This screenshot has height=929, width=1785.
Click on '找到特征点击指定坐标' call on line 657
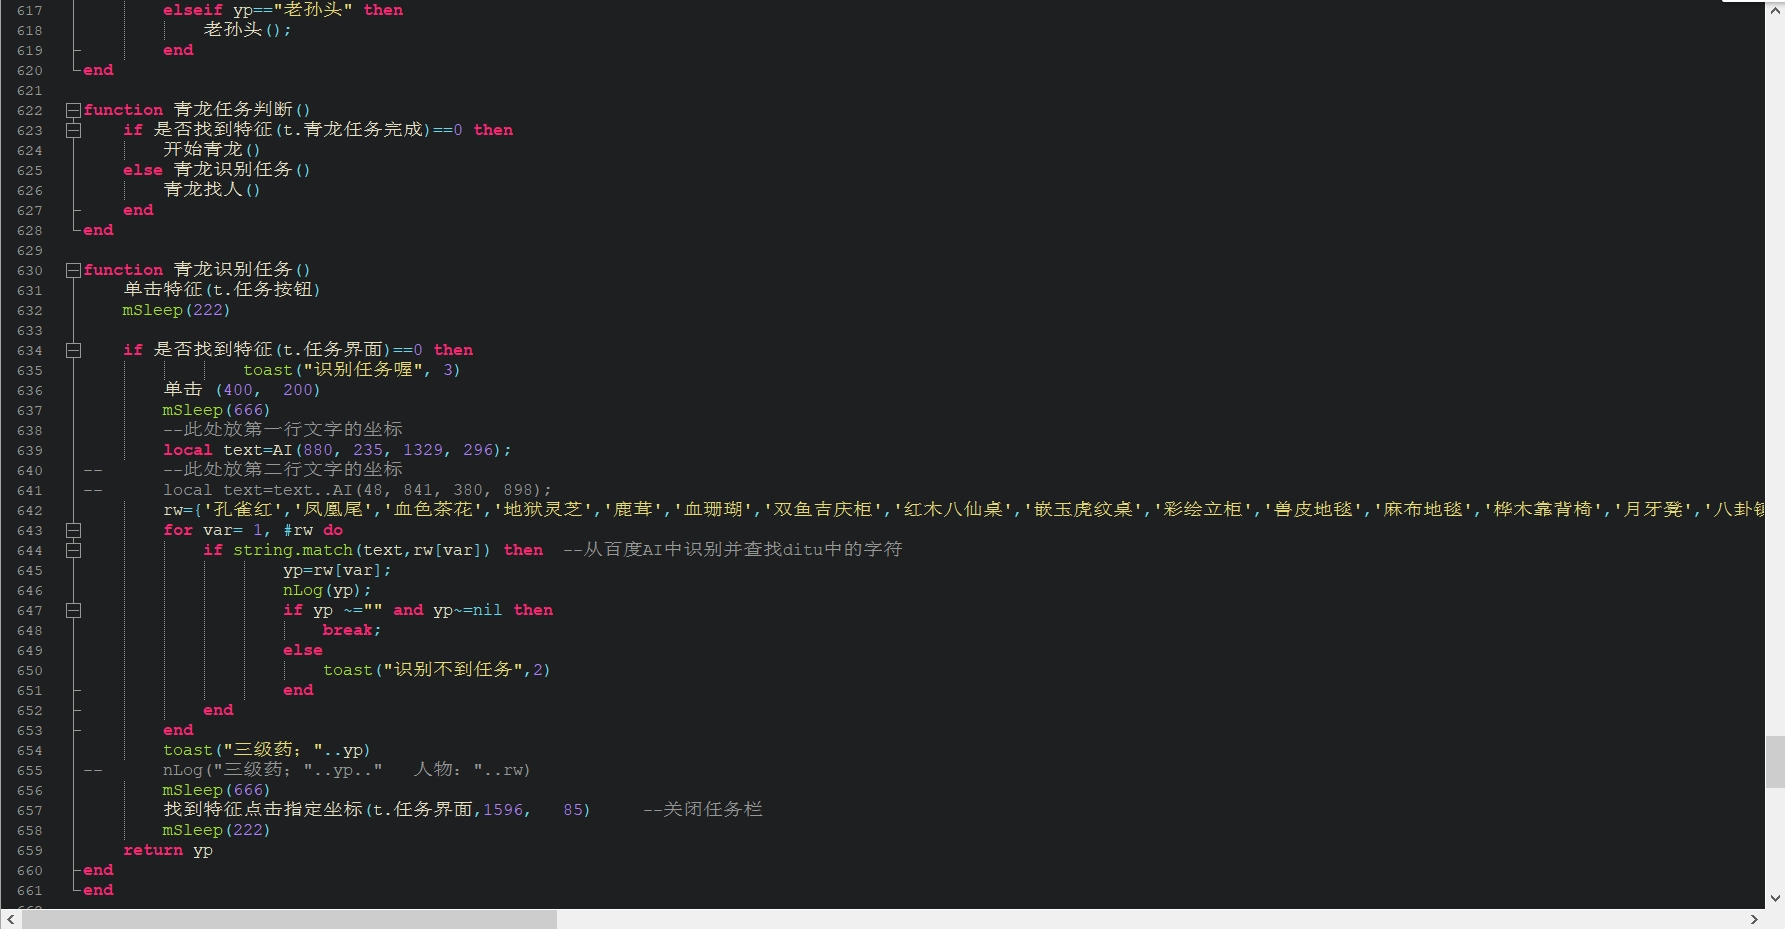click(x=377, y=810)
